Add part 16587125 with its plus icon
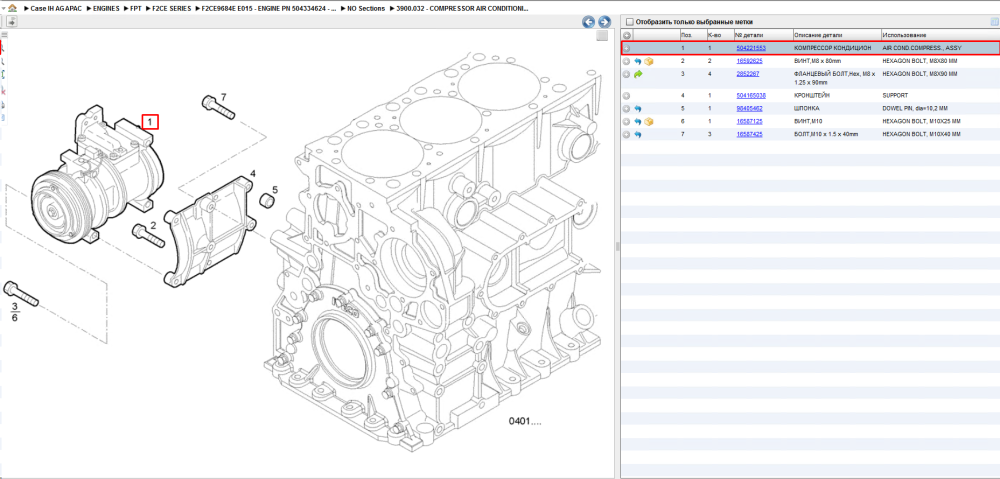1000x479 pixels. point(627,121)
